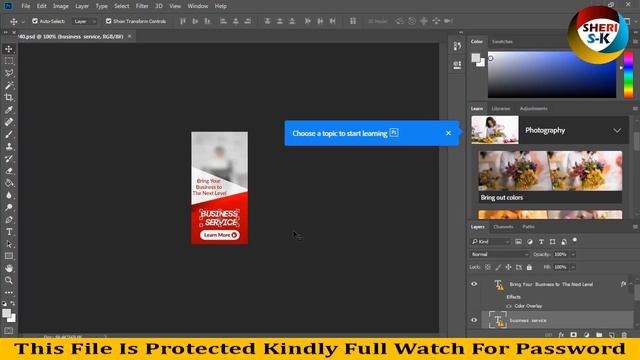Screen dimensions: 640x360
Task: Select the Path Selection tool
Action: pos(9,244)
